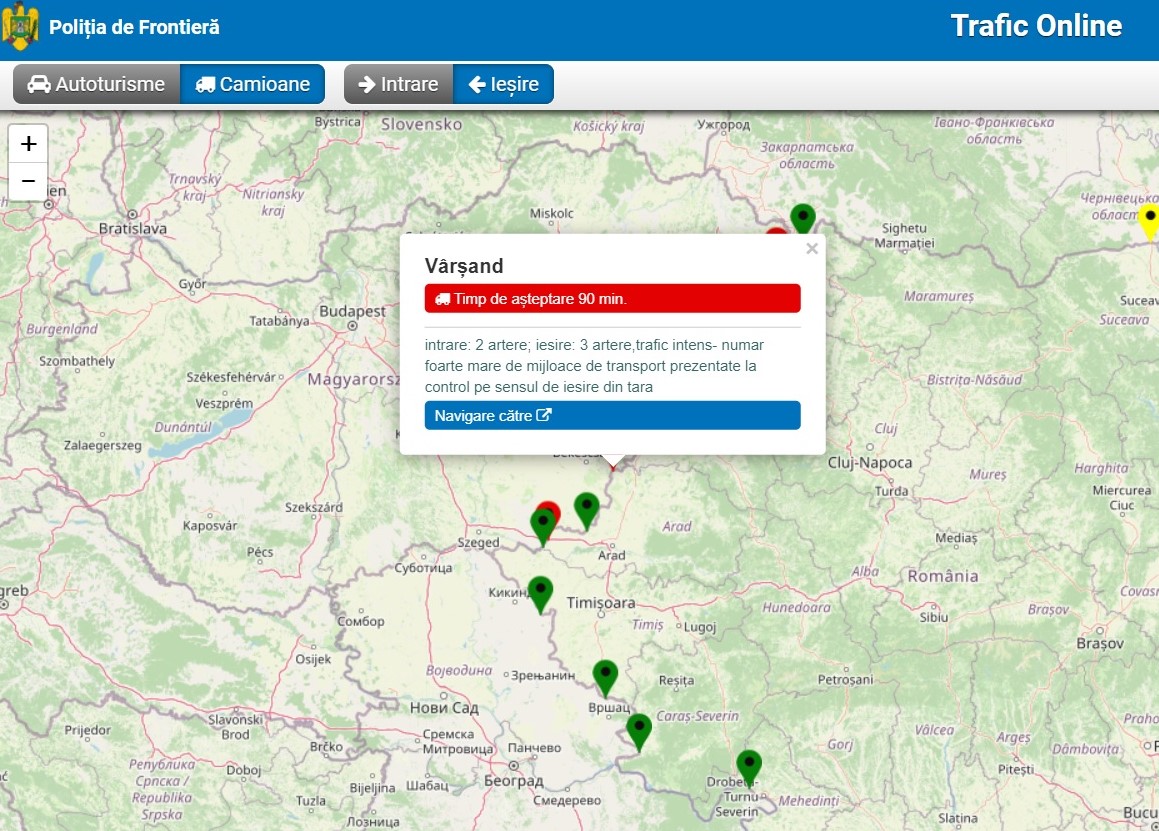Screen dimensions: 1159x831
Task: Select the green marker beside Kikinda
Action: tap(540, 593)
